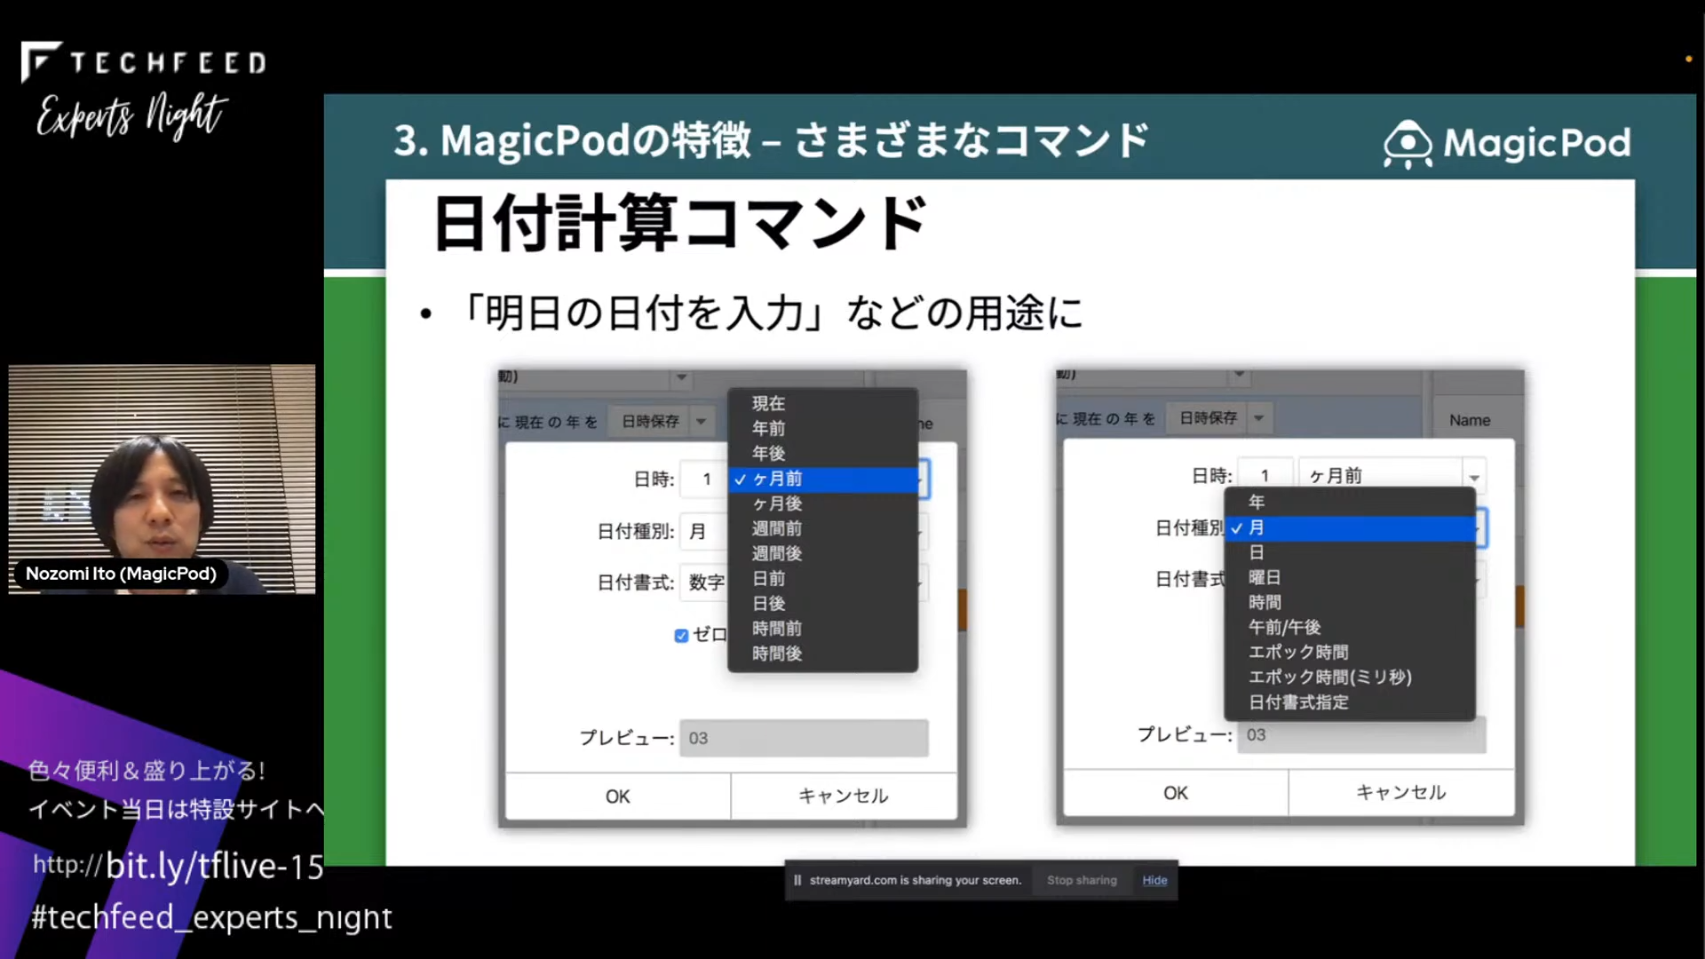Choose 曜日 in the date type list
The image size is (1705, 959).
tap(1349, 577)
